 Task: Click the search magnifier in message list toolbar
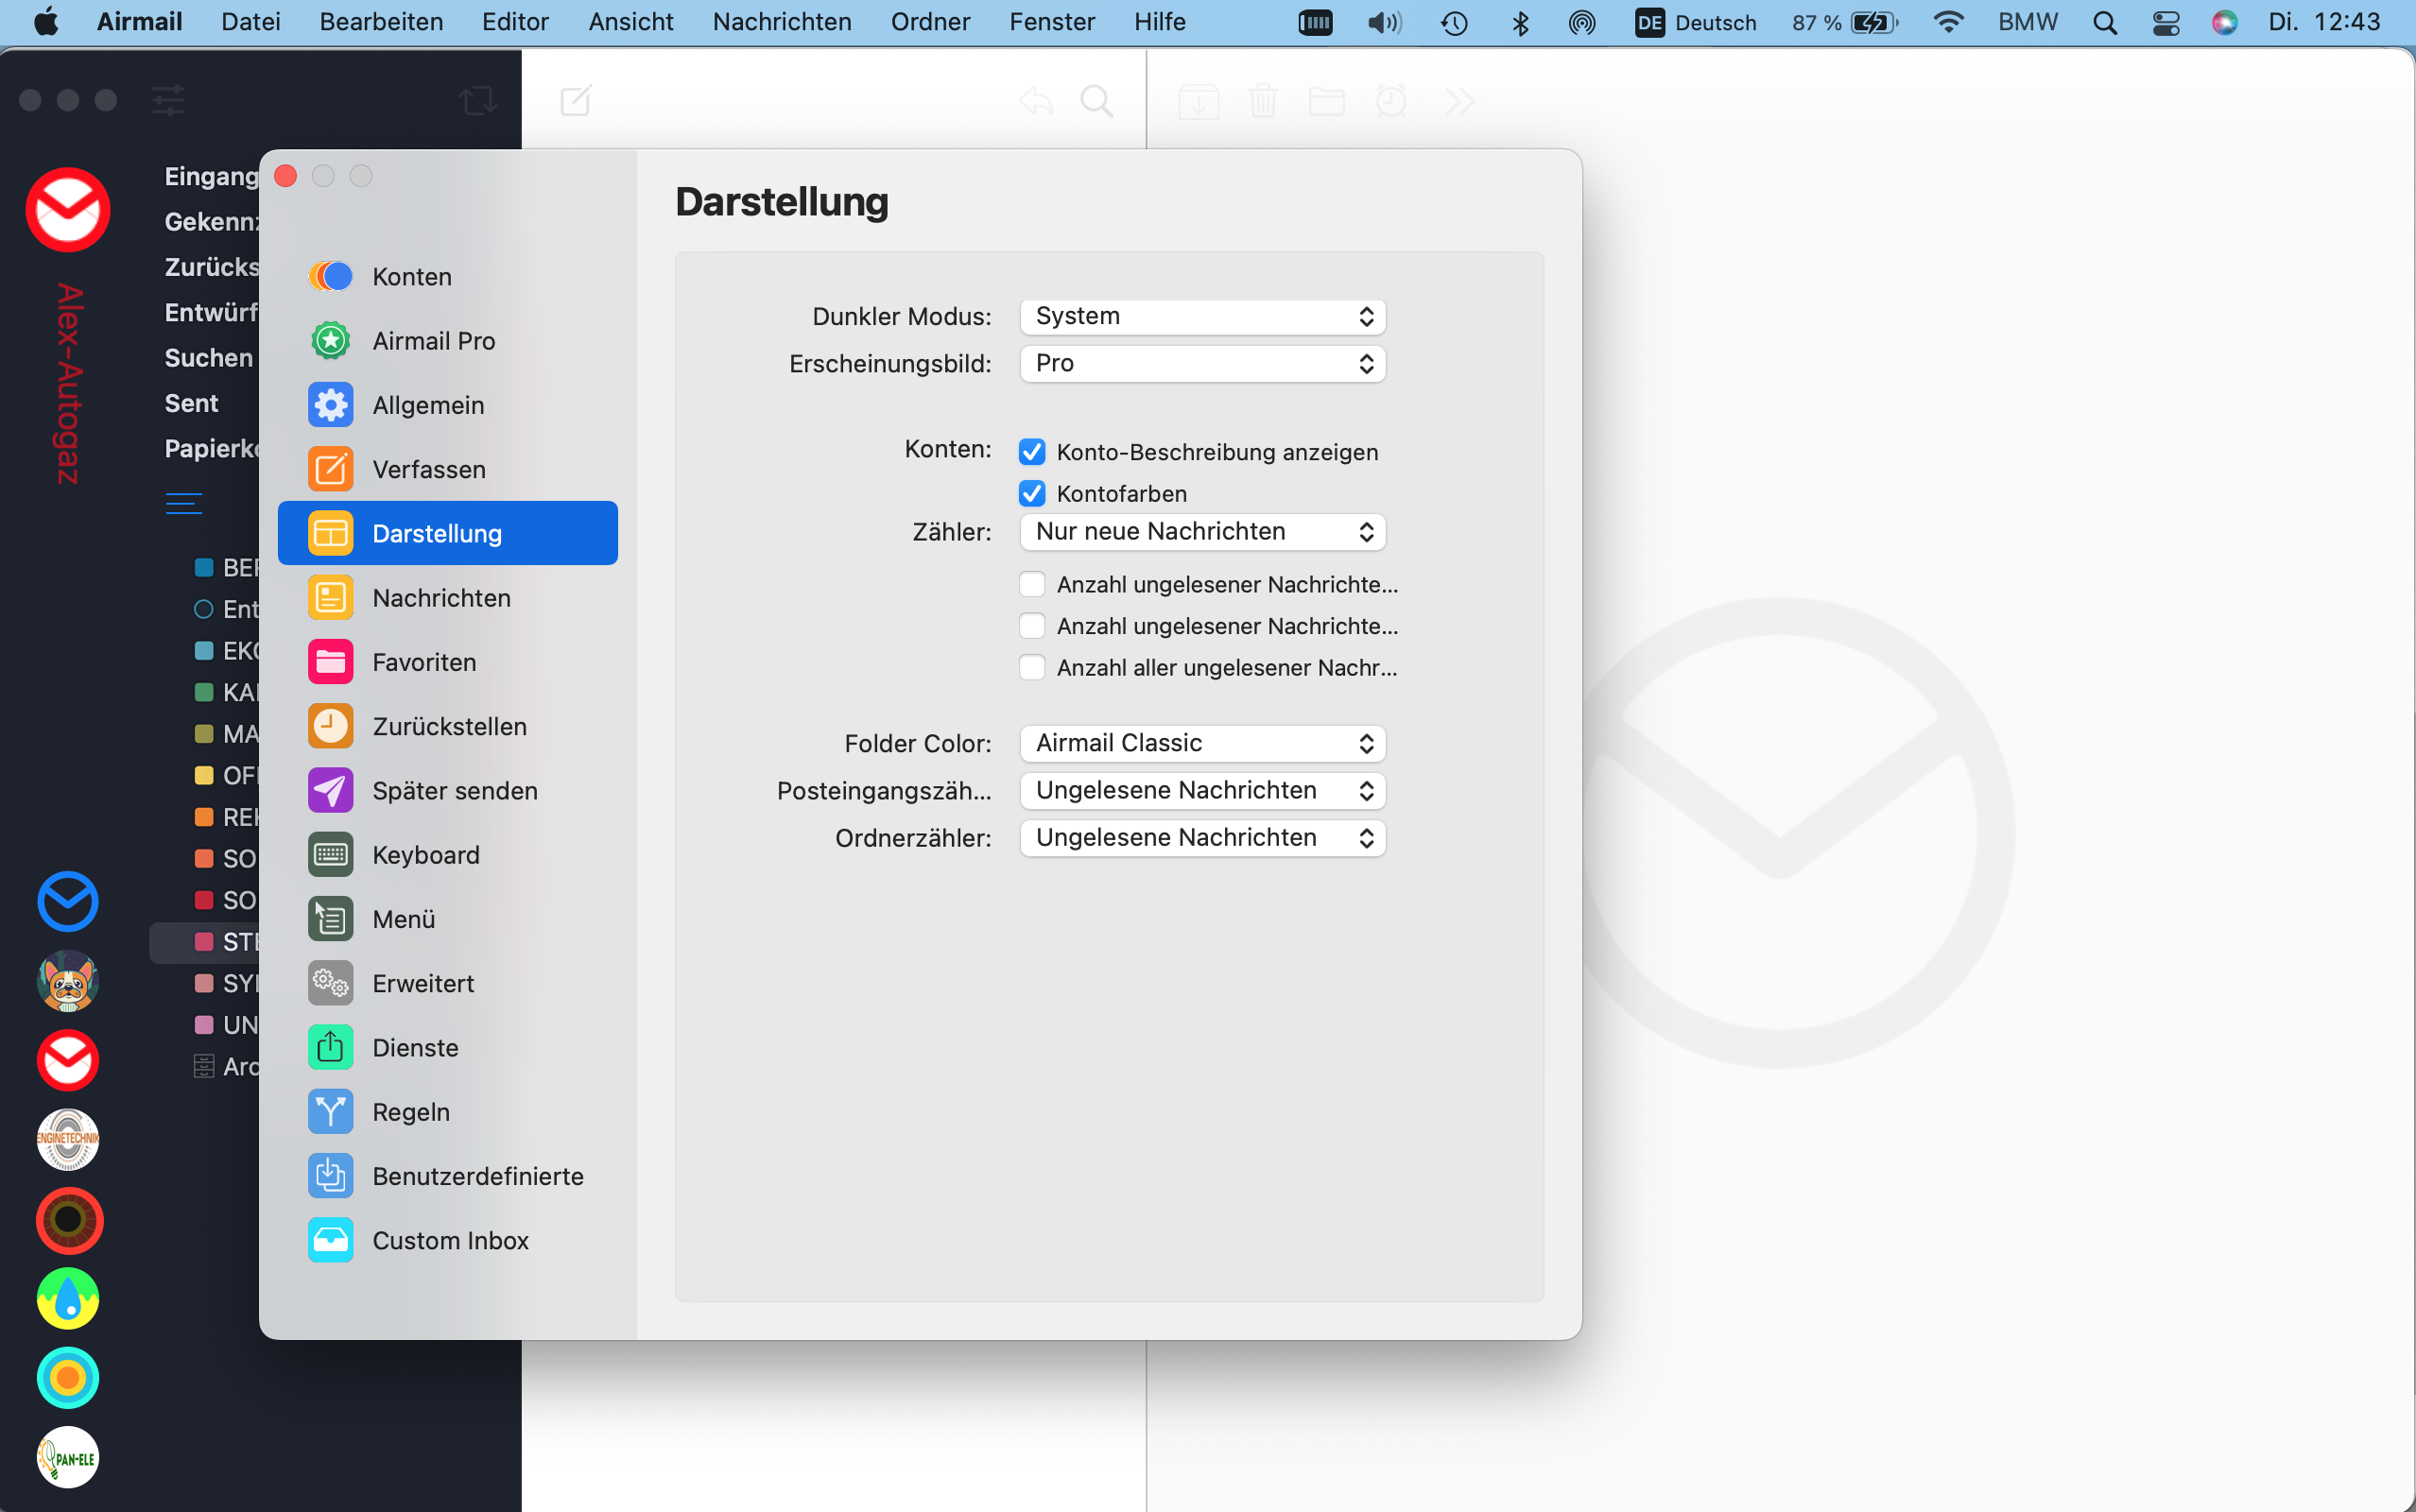point(1097,101)
